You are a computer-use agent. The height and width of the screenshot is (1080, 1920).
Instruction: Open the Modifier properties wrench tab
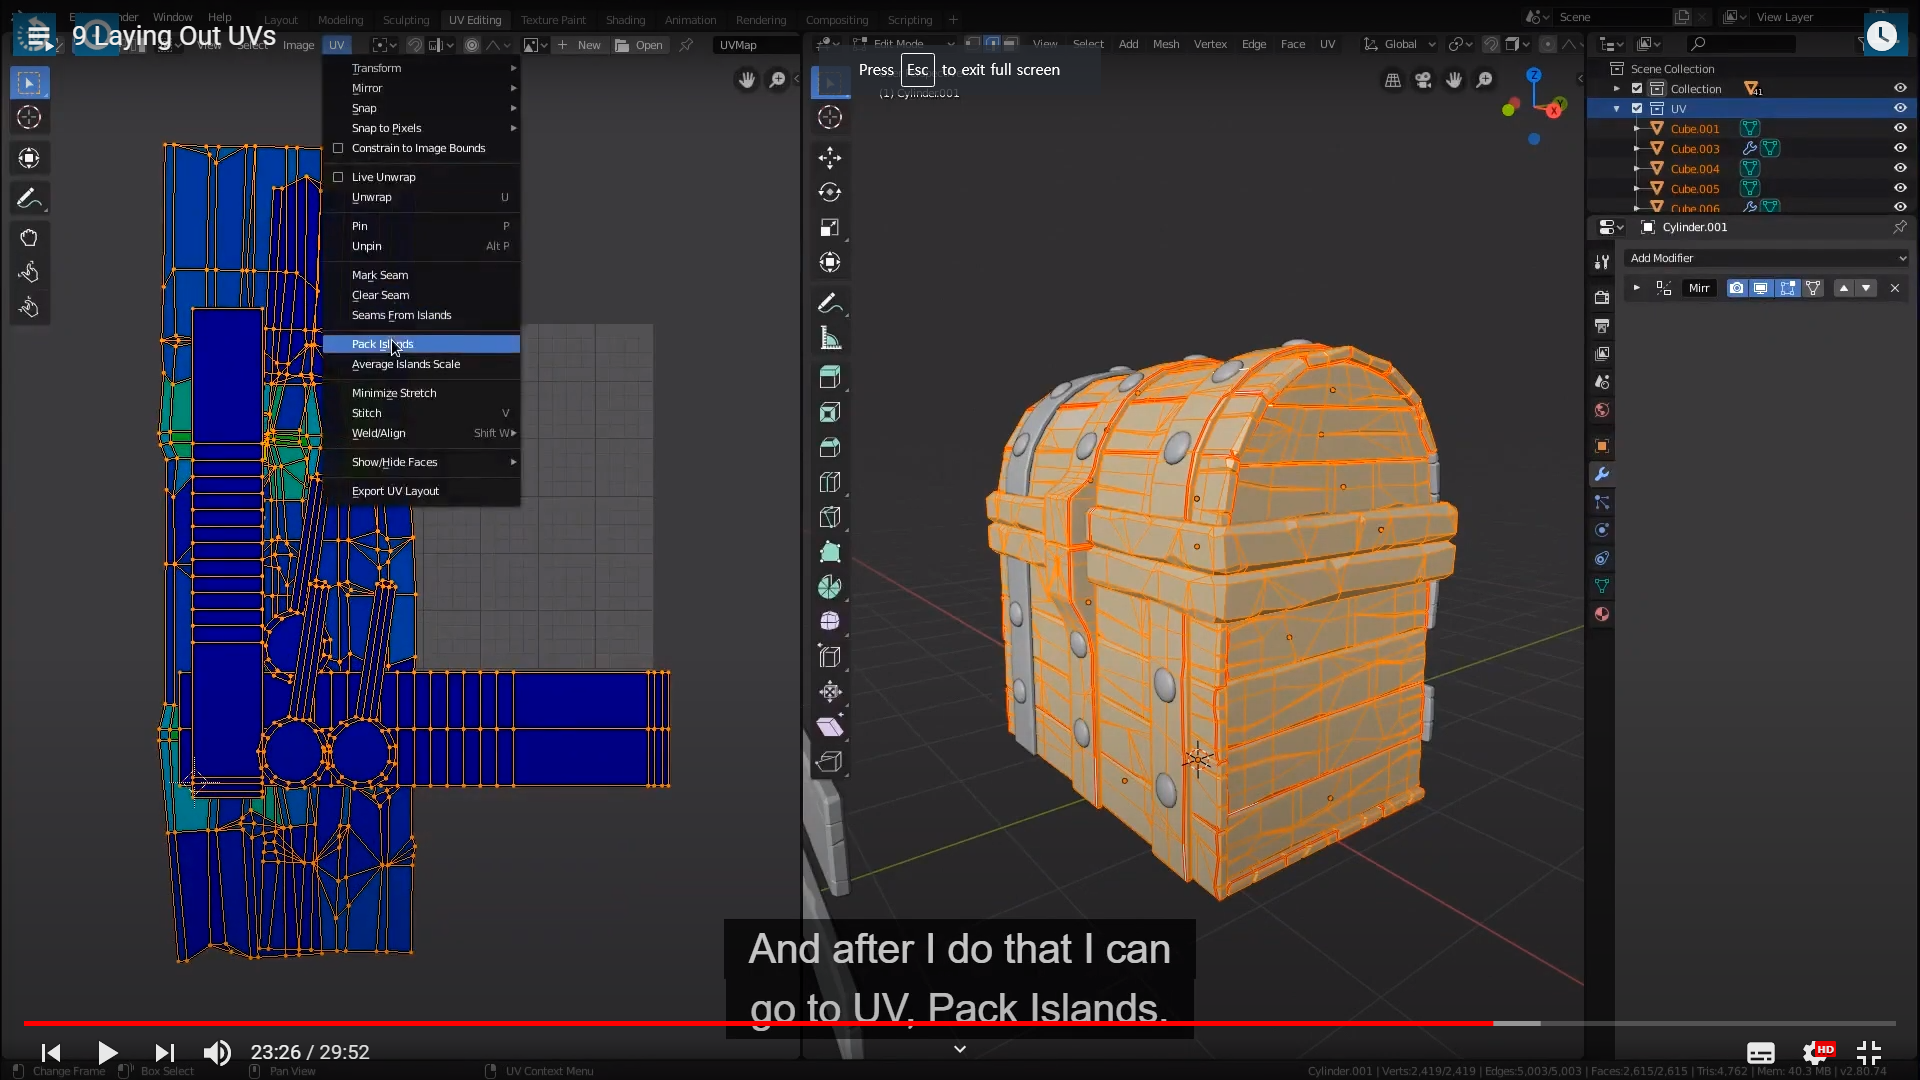click(1602, 474)
